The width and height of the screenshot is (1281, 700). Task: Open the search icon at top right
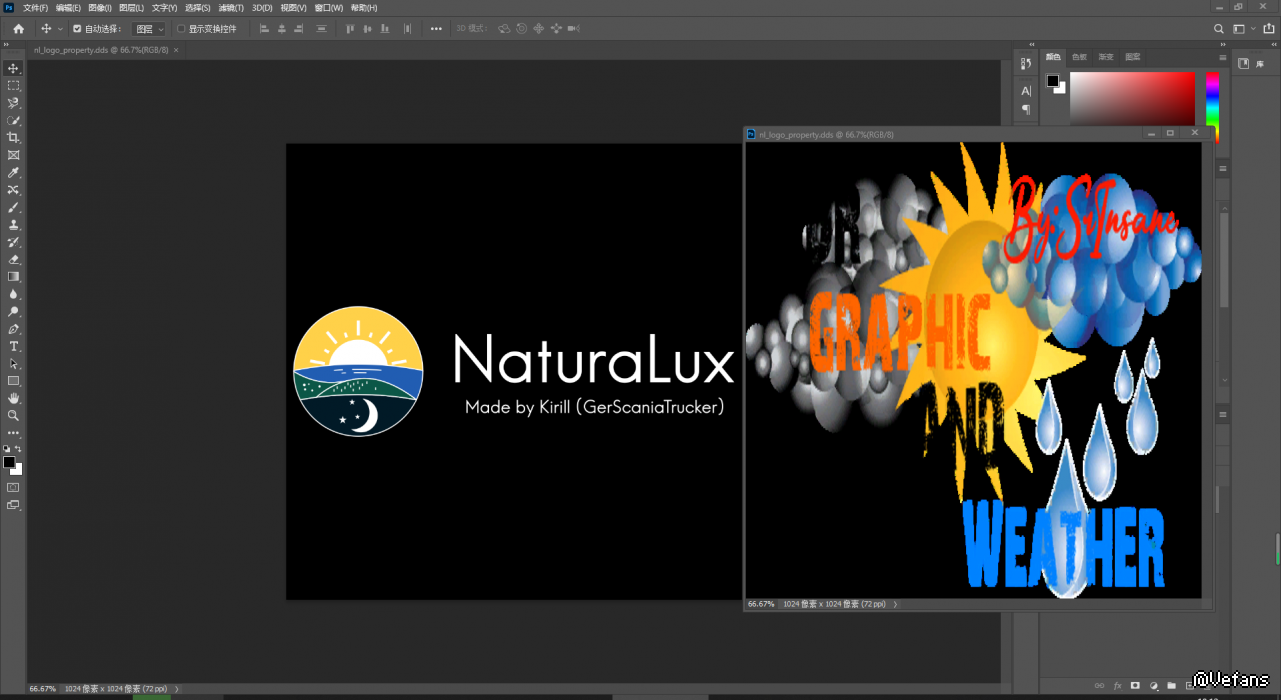pyautogui.click(x=1218, y=29)
